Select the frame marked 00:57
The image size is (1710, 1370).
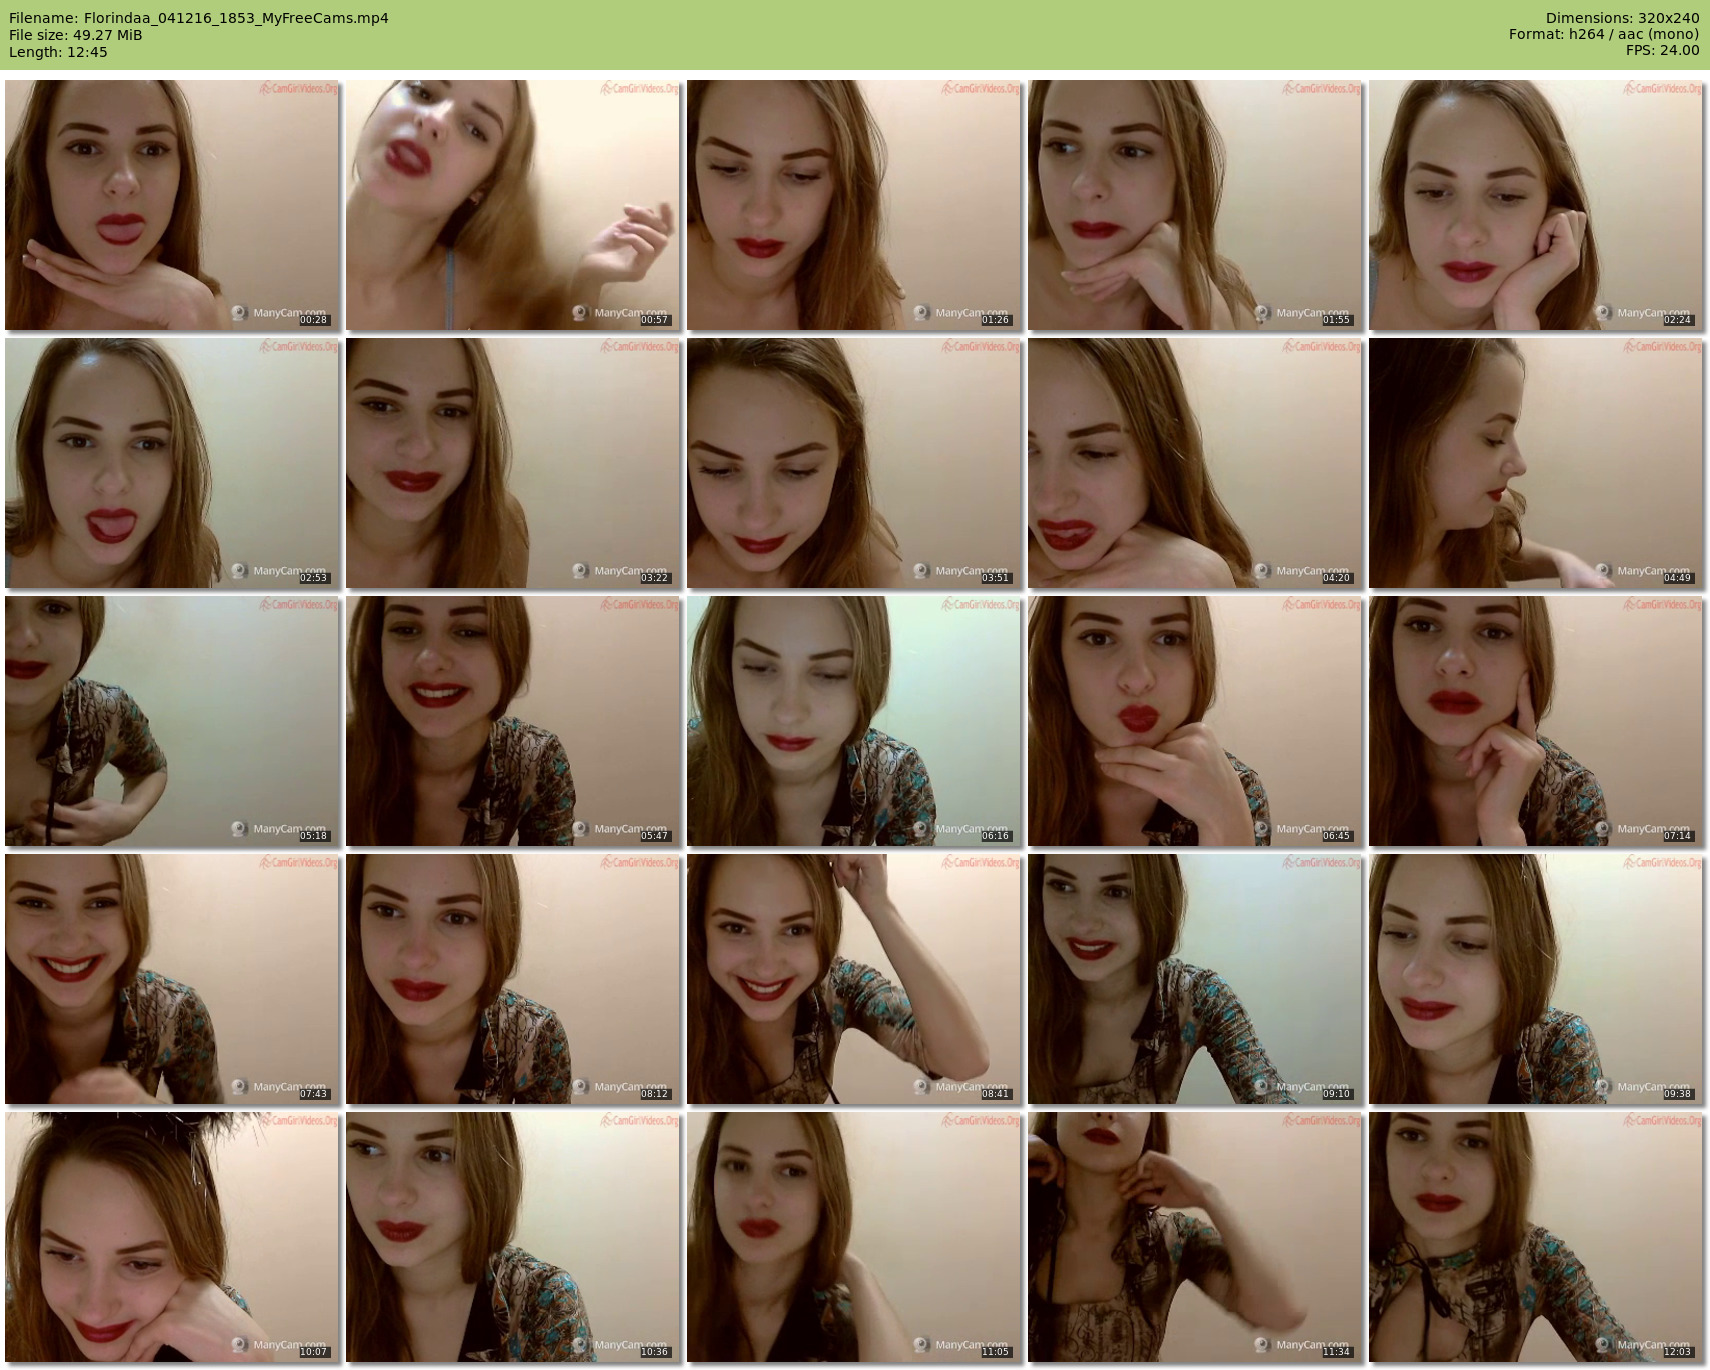coord(513,205)
